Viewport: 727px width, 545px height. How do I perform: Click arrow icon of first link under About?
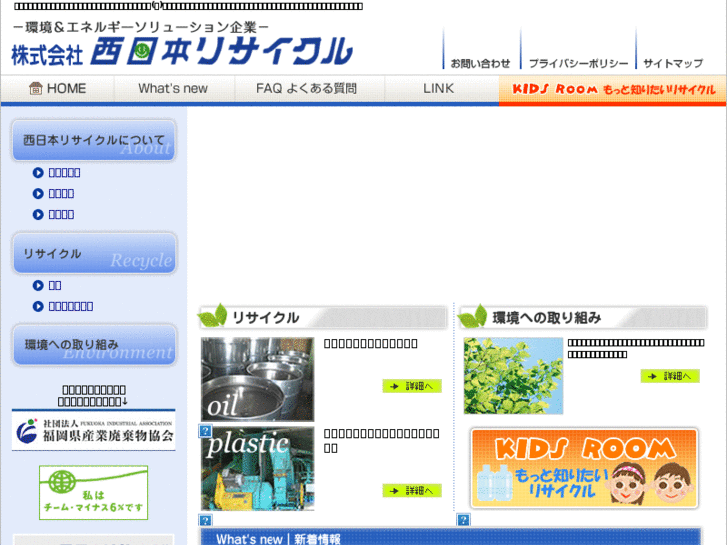(x=38, y=173)
